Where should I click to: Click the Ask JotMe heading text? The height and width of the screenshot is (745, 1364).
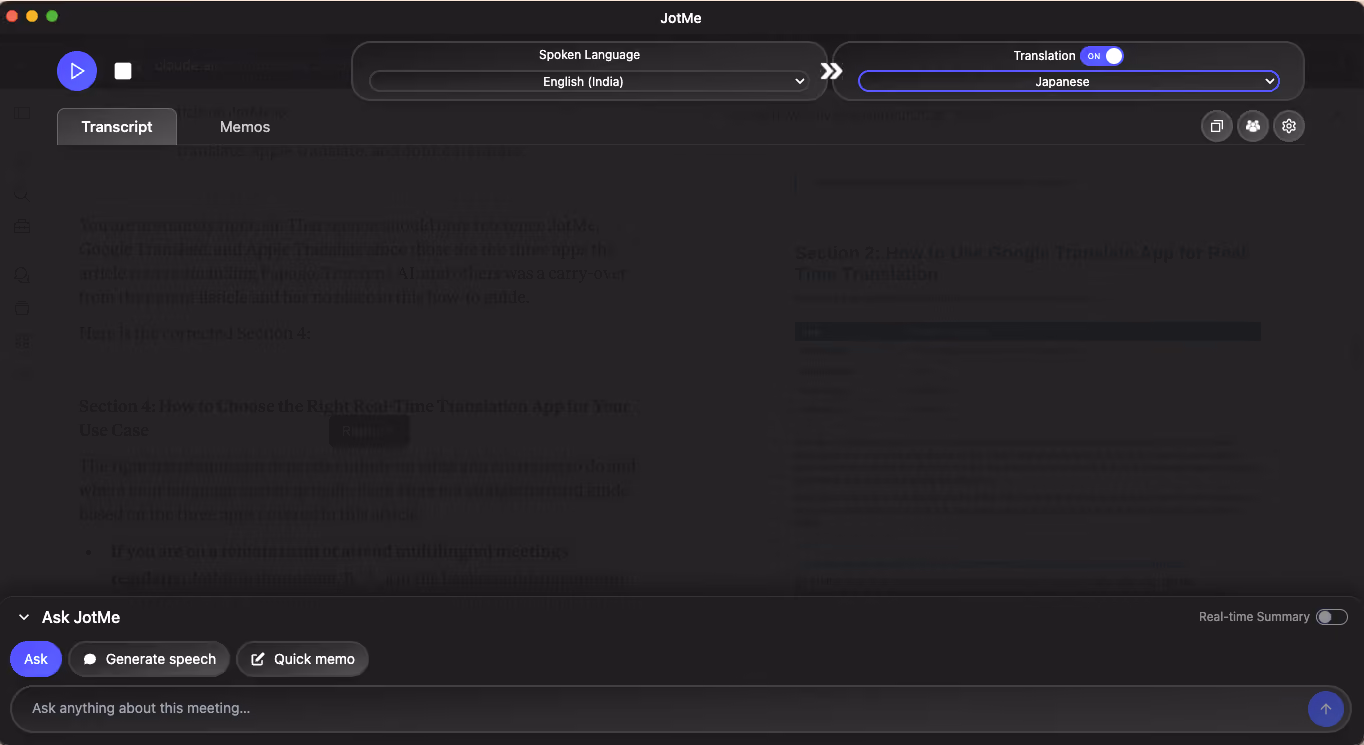click(x=81, y=618)
